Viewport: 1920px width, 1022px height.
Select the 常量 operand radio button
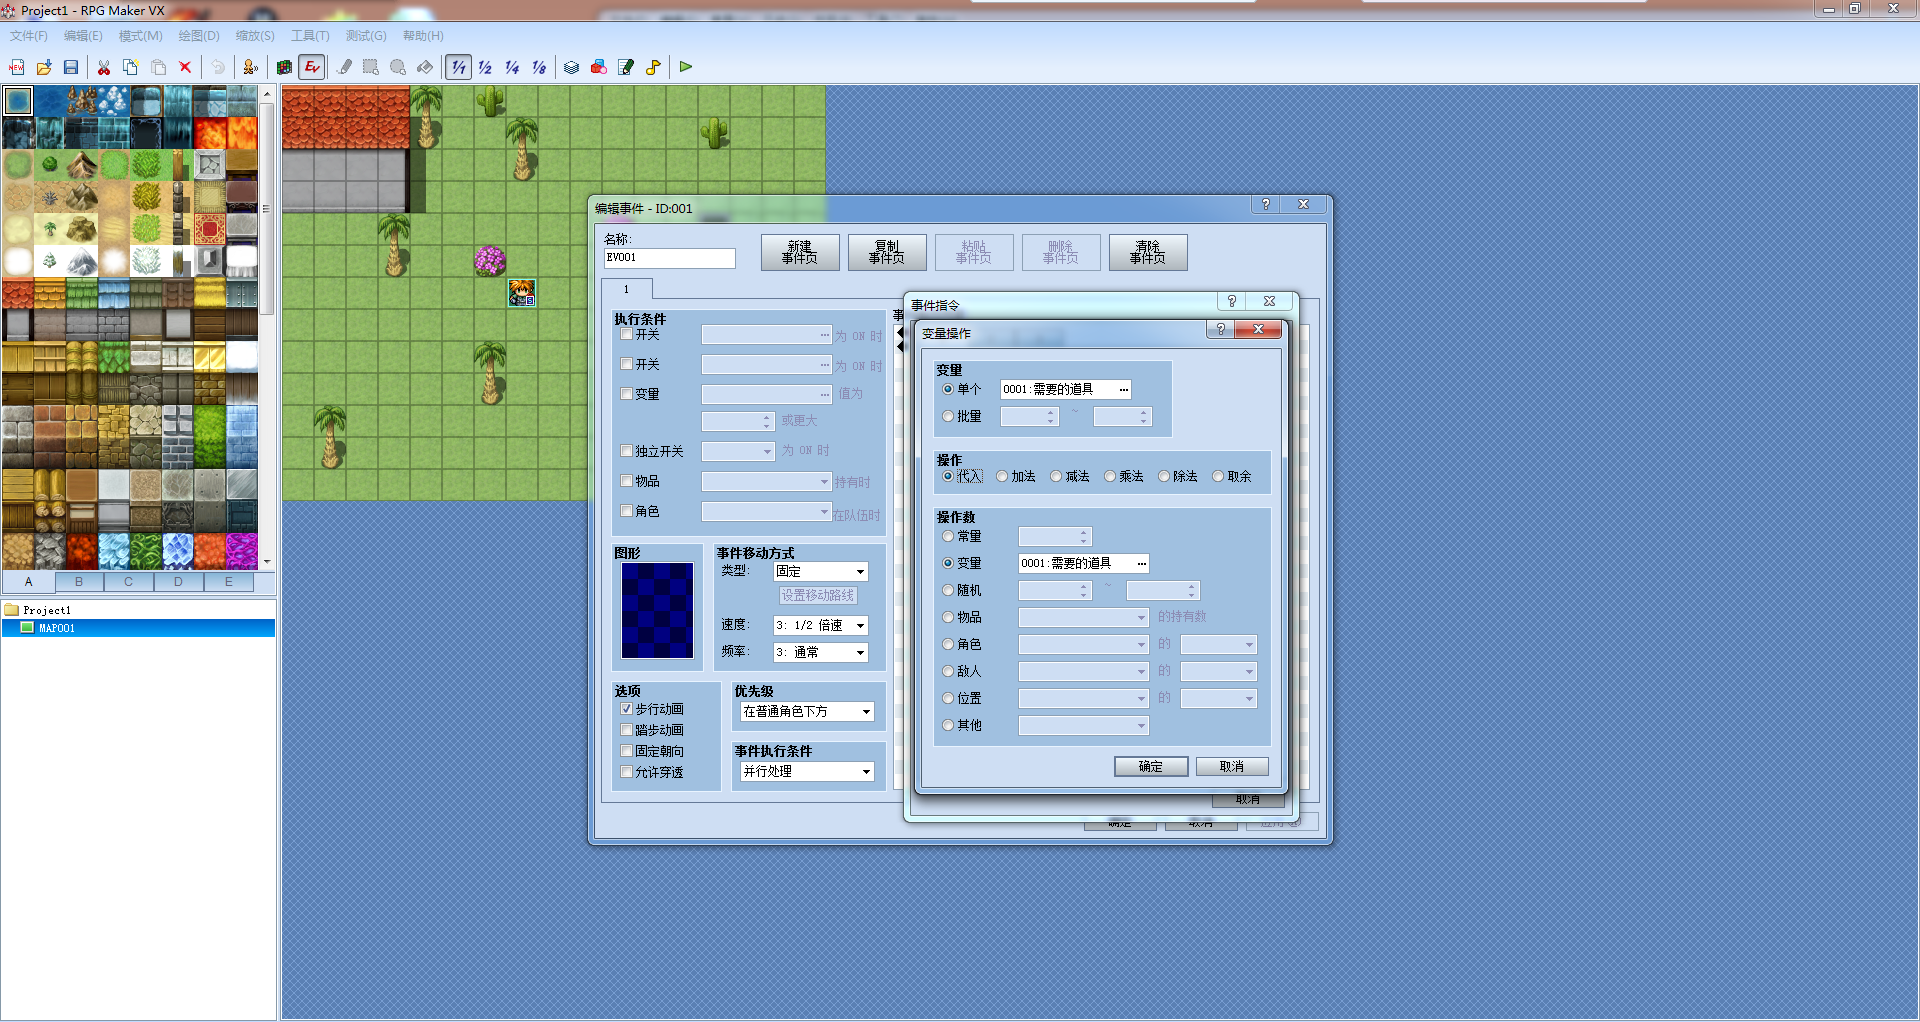tap(948, 537)
